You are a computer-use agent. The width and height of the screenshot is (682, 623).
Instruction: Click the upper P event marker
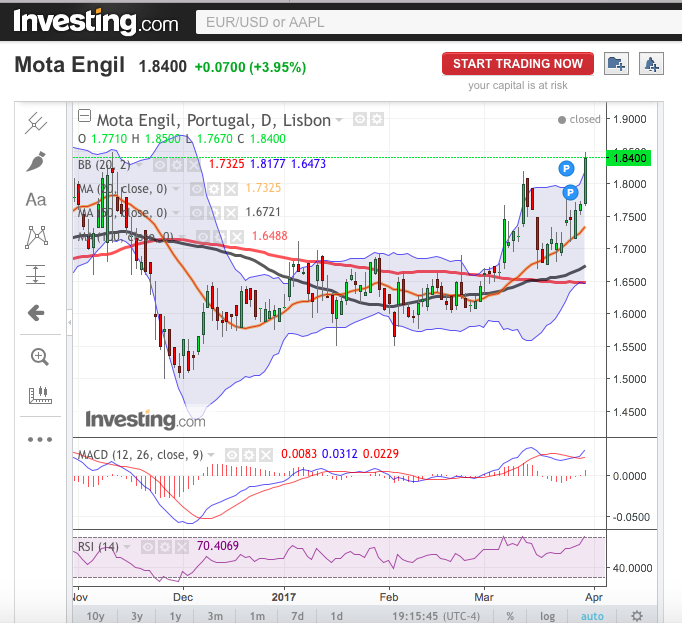click(566, 168)
